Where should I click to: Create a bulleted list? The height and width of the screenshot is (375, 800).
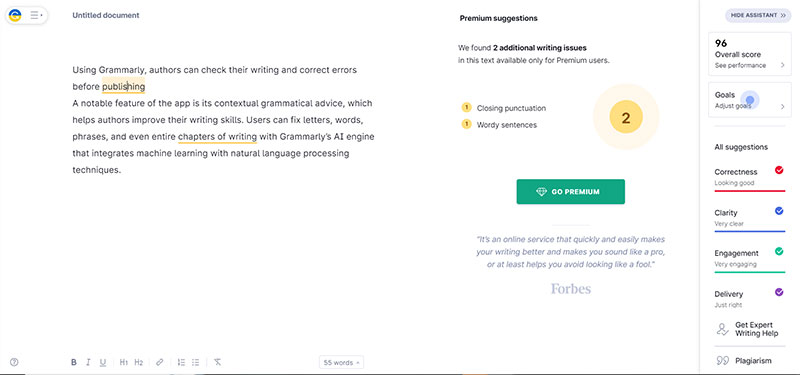tap(195, 362)
